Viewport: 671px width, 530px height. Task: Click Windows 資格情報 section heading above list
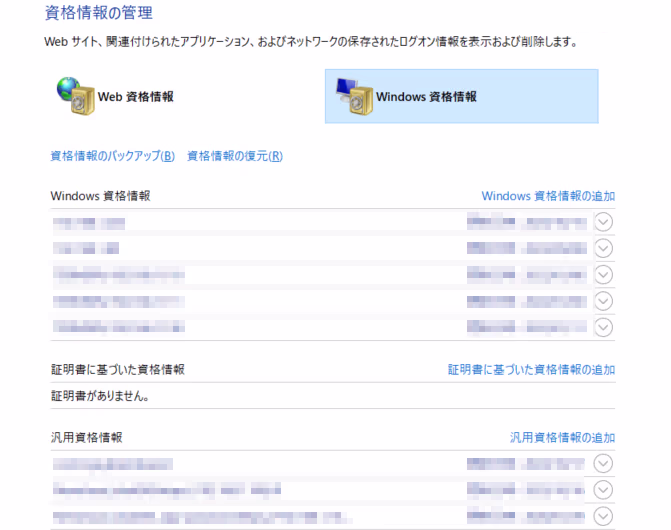pyautogui.click(x=101, y=196)
